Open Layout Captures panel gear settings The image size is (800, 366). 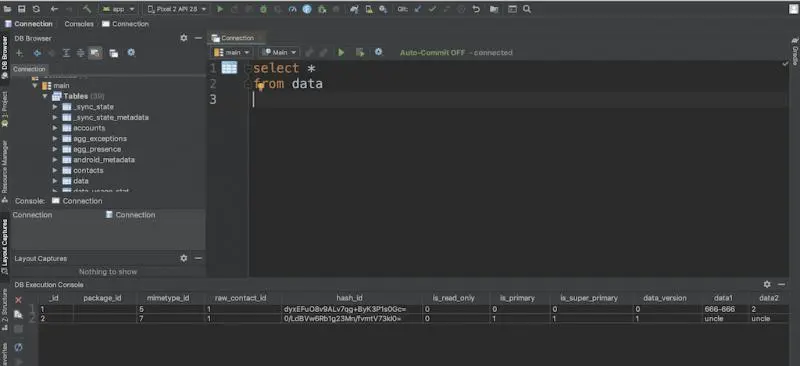pyautogui.click(x=184, y=258)
